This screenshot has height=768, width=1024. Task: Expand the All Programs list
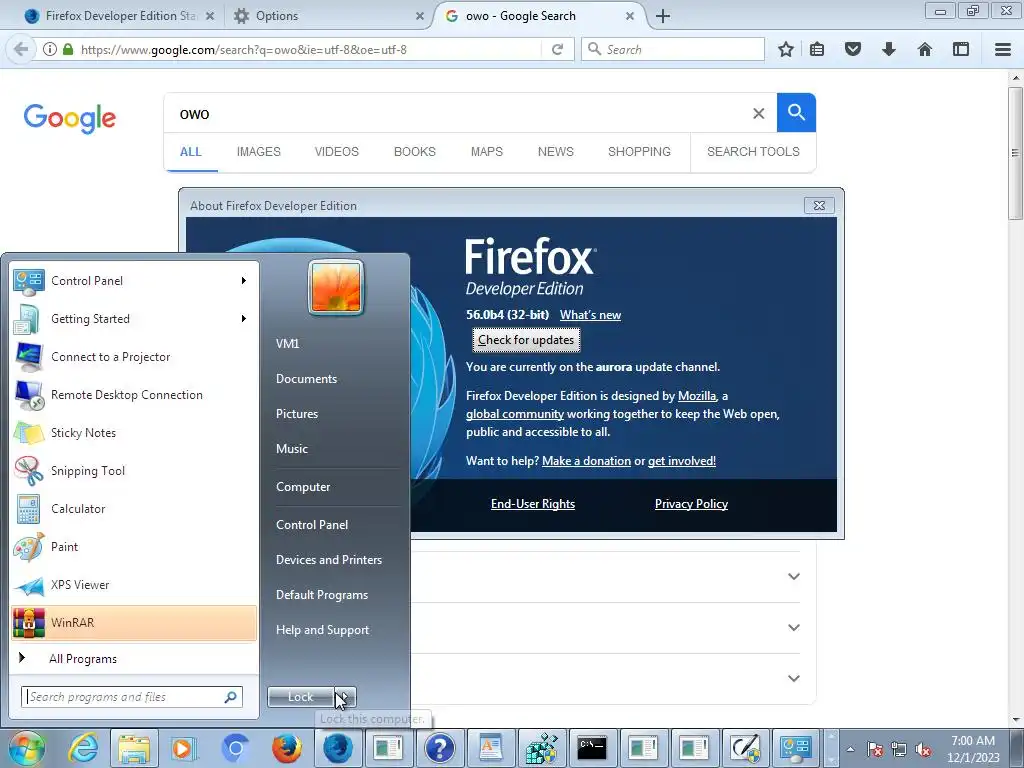point(134,658)
